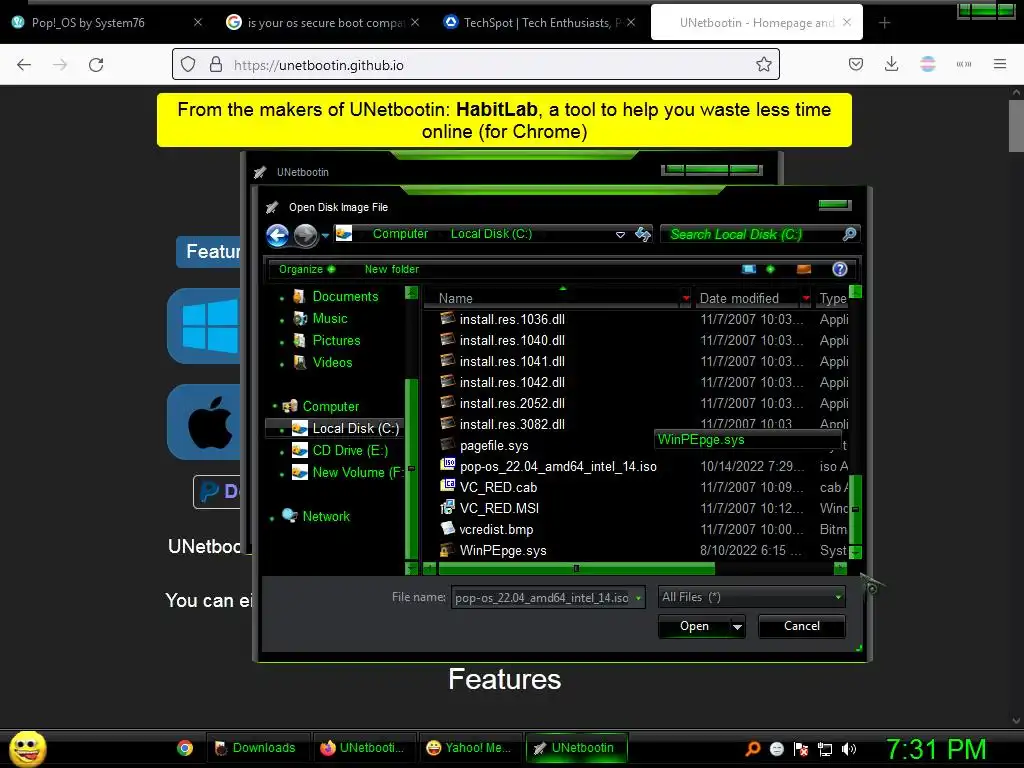Open the browser hamburger menu
Viewport: 1024px width, 768px height.
coord(1000,64)
